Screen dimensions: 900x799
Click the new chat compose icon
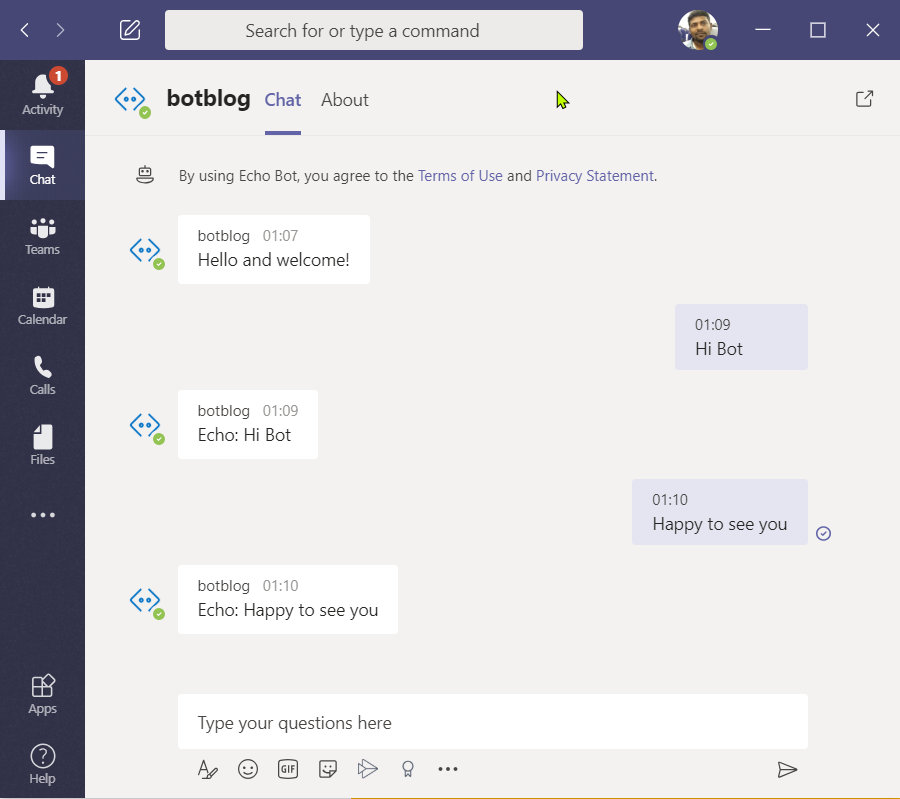click(130, 30)
